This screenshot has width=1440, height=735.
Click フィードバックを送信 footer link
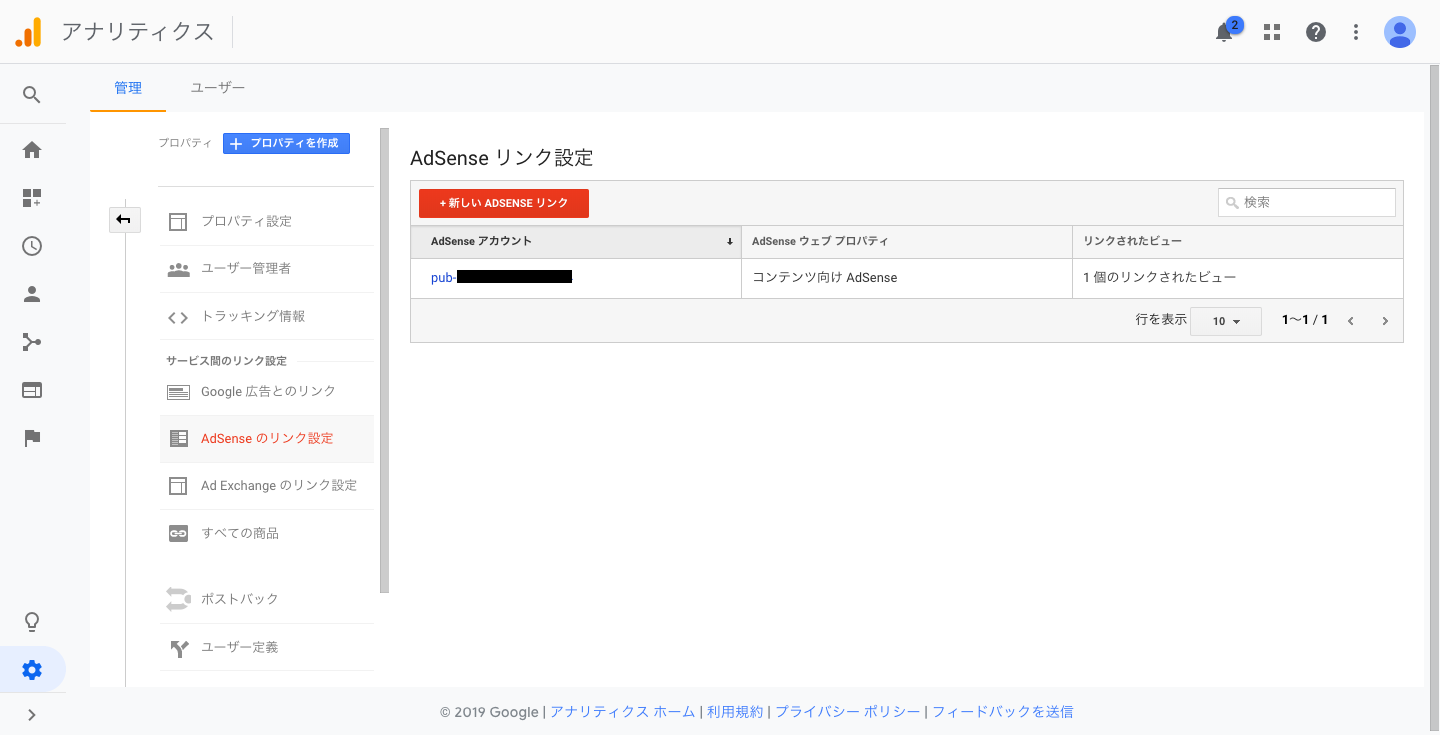[x=1003, y=712]
